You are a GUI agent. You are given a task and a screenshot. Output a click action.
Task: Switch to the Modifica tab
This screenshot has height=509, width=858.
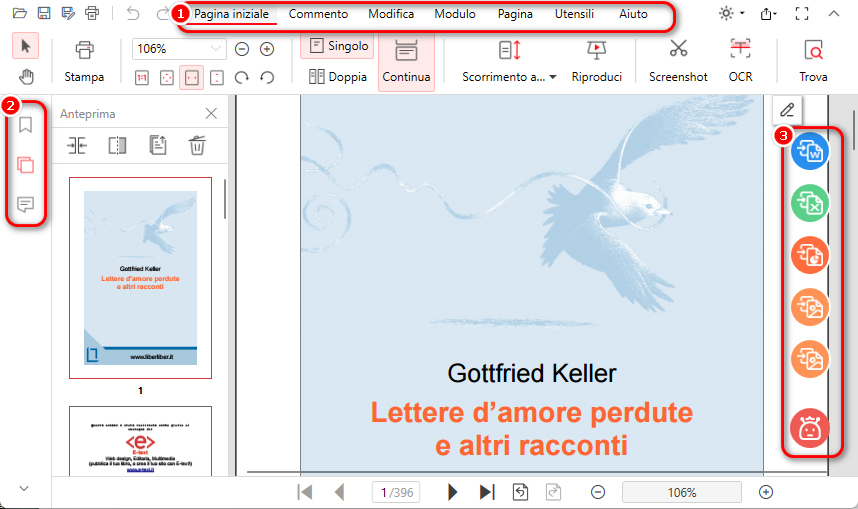click(x=391, y=14)
